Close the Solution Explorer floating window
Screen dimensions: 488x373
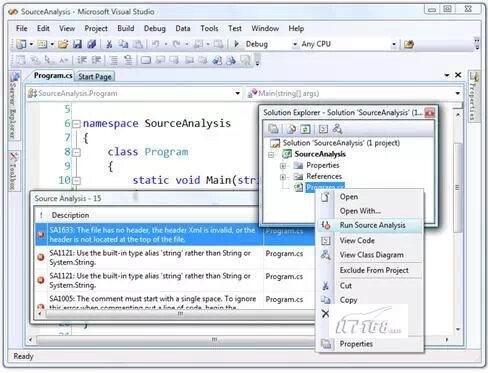click(x=430, y=113)
